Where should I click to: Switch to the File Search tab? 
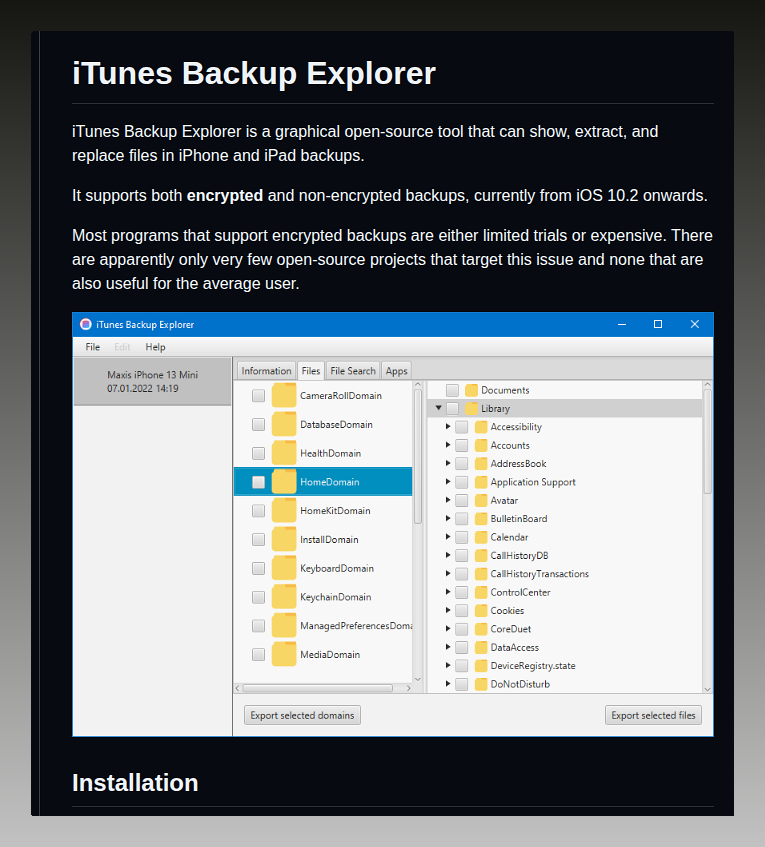pyautogui.click(x=353, y=371)
